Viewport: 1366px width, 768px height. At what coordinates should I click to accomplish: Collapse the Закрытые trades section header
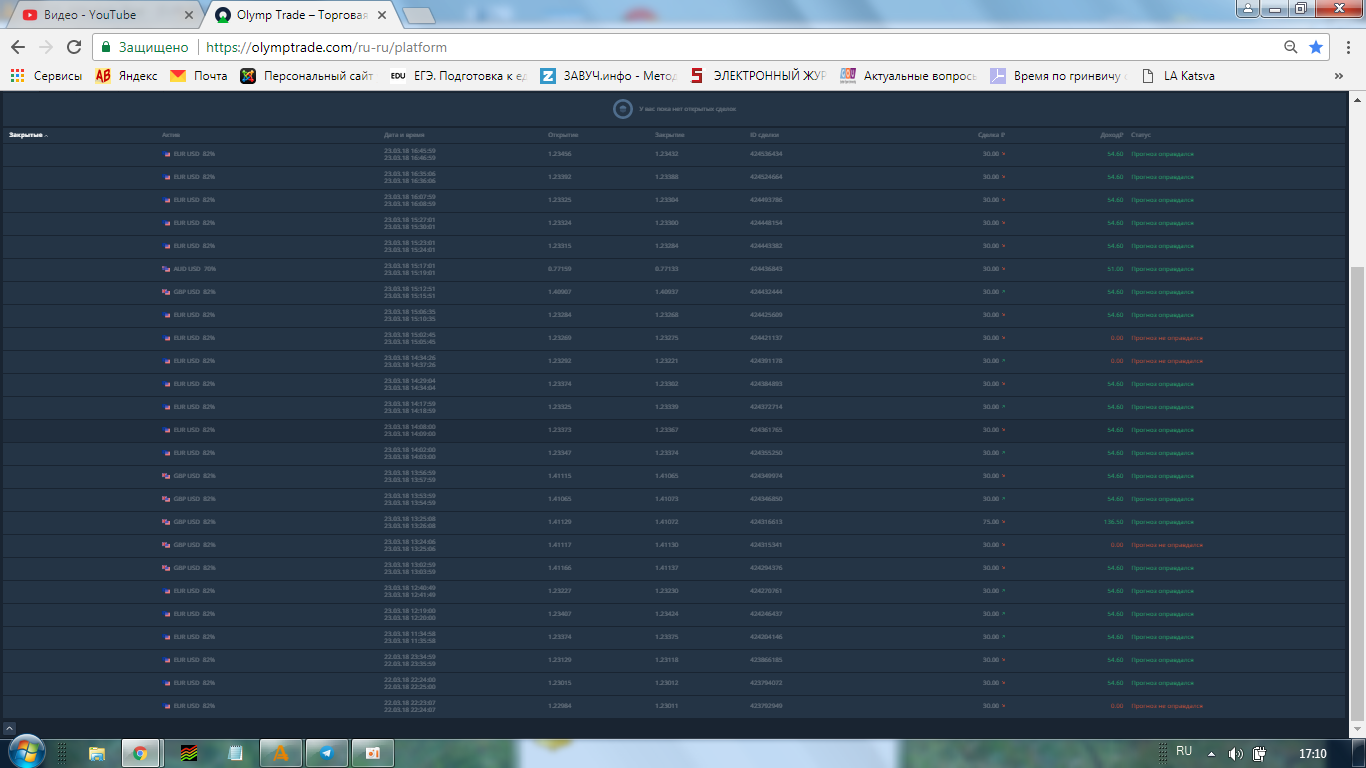point(28,135)
